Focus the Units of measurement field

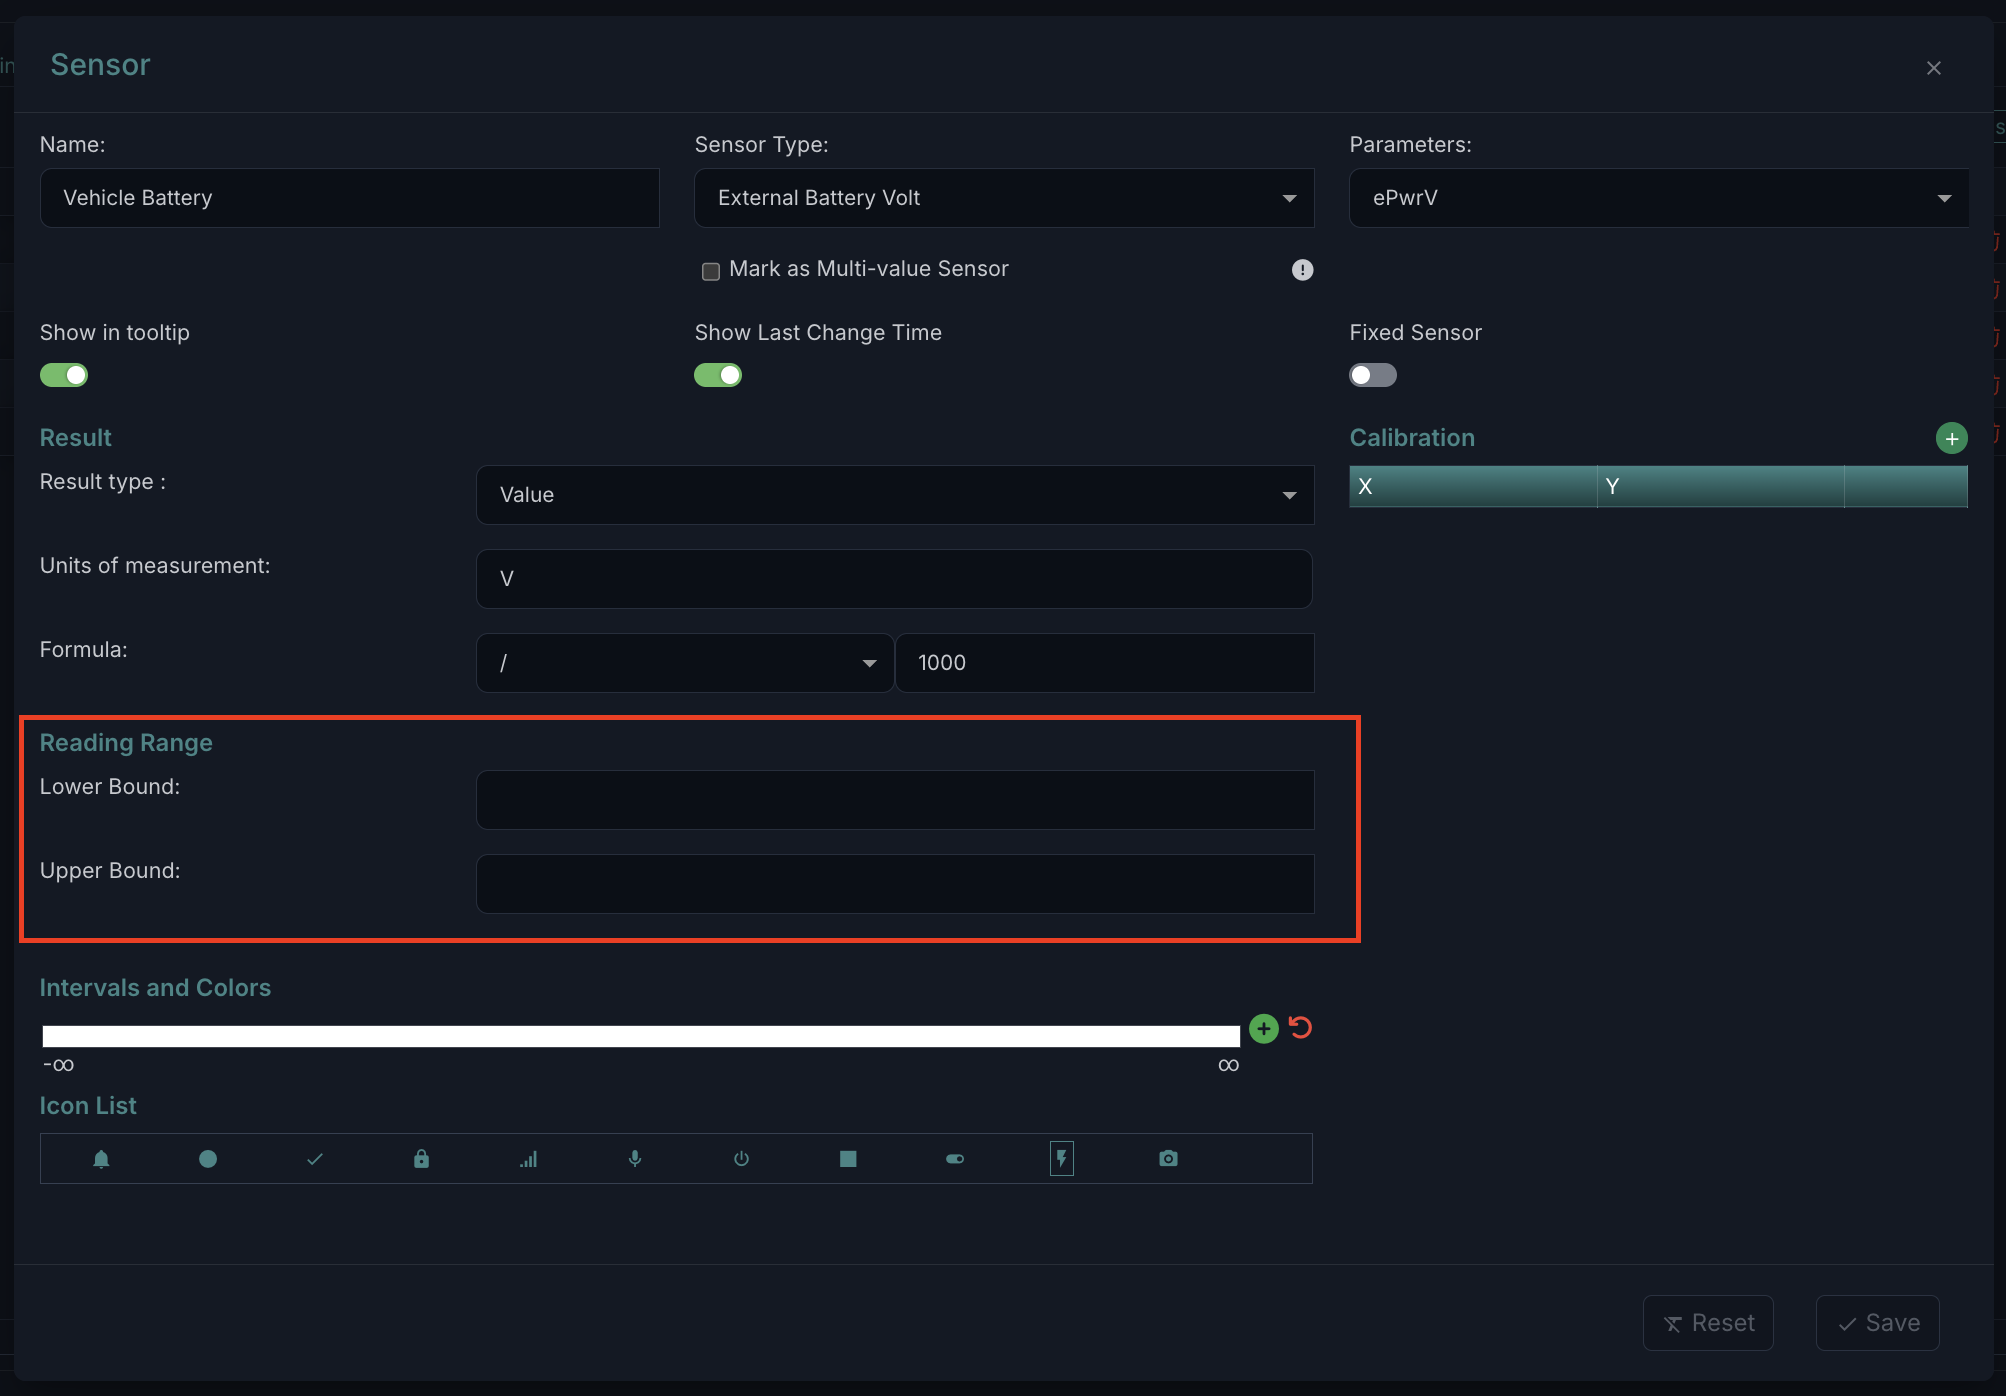[894, 579]
